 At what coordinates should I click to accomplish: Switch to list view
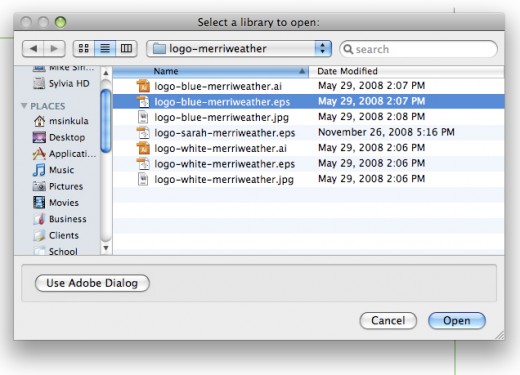click(x=105, y=49)
